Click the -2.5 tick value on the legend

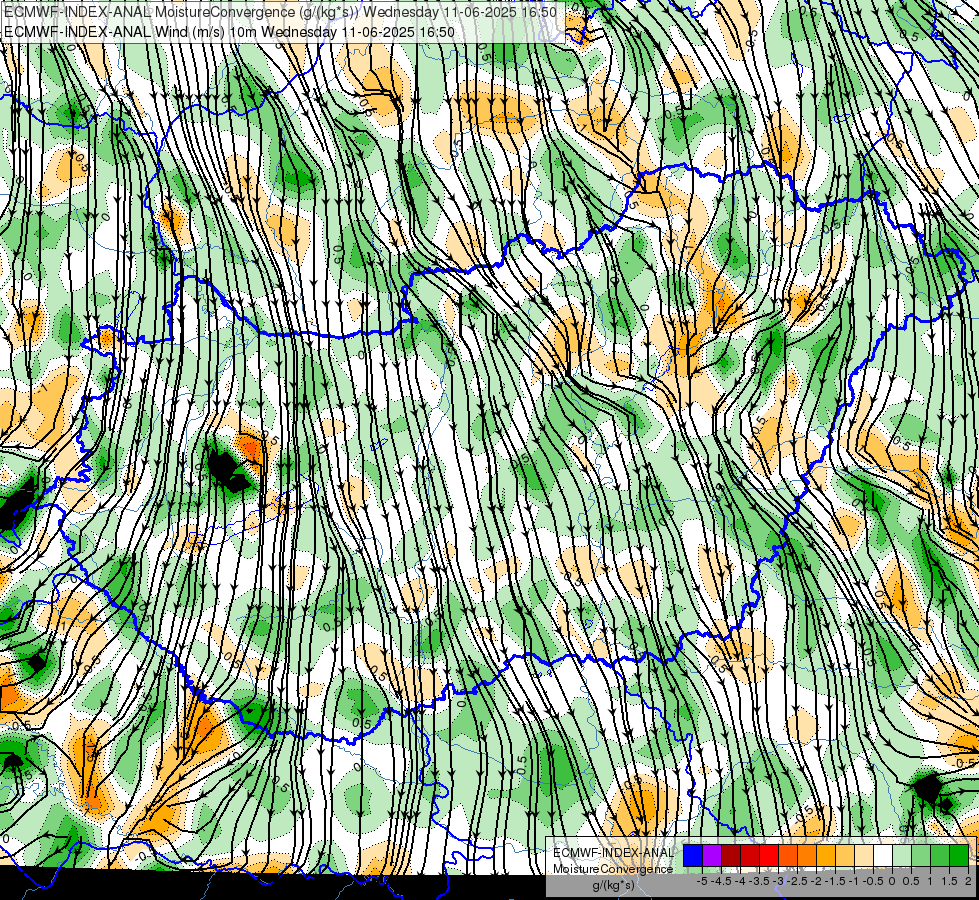point(797,881)
